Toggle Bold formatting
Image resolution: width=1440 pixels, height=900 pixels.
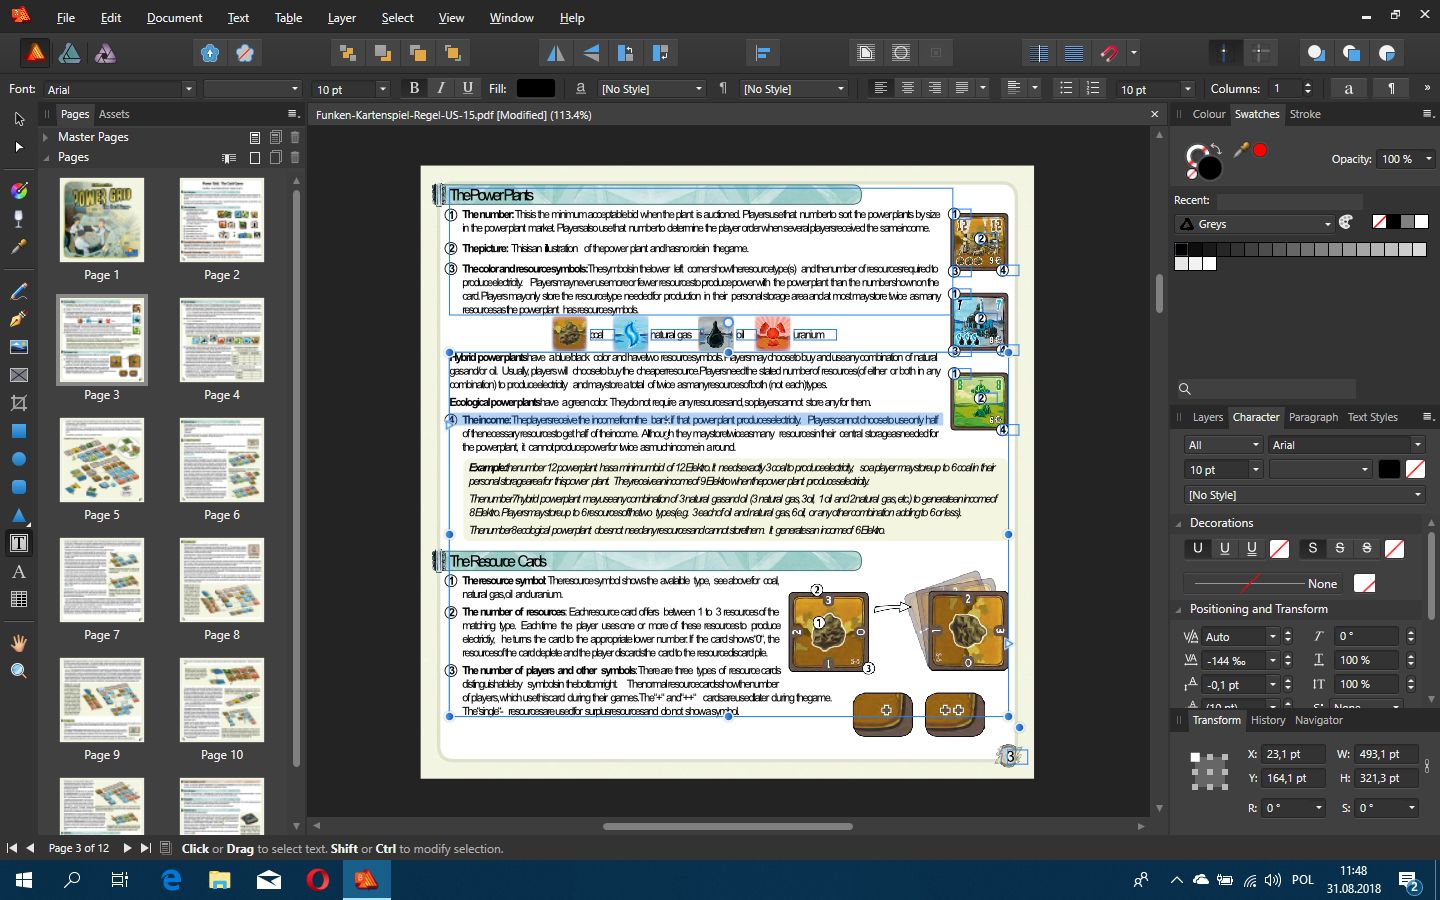414,88
